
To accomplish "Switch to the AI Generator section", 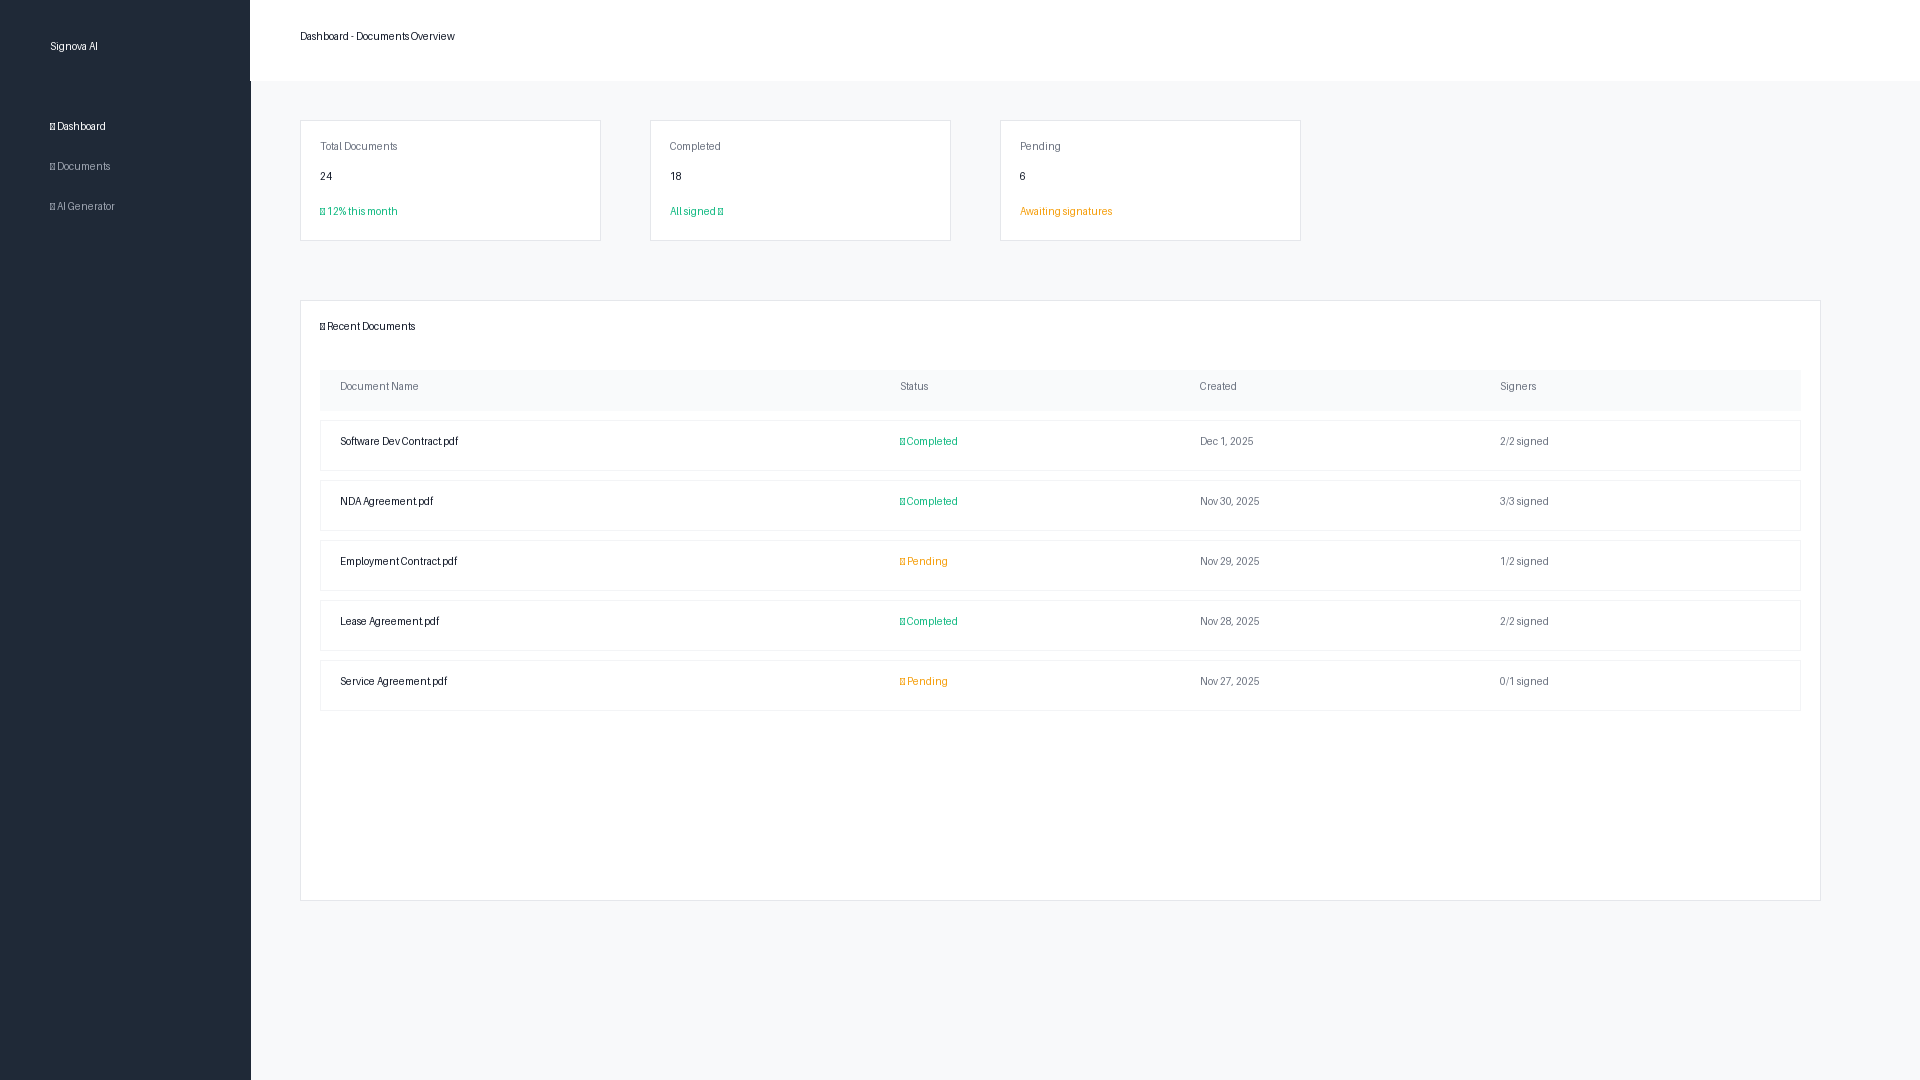I will tap(85, 206).
